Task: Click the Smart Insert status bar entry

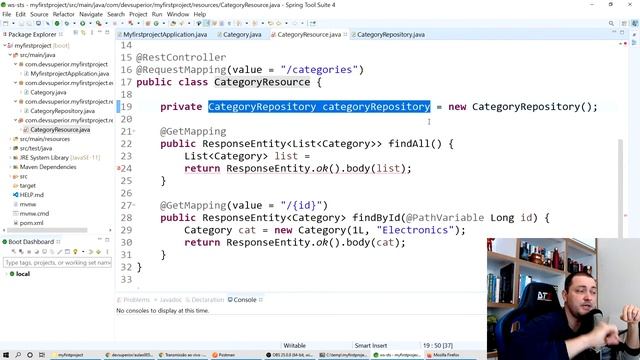Action: tap(371, 346)
